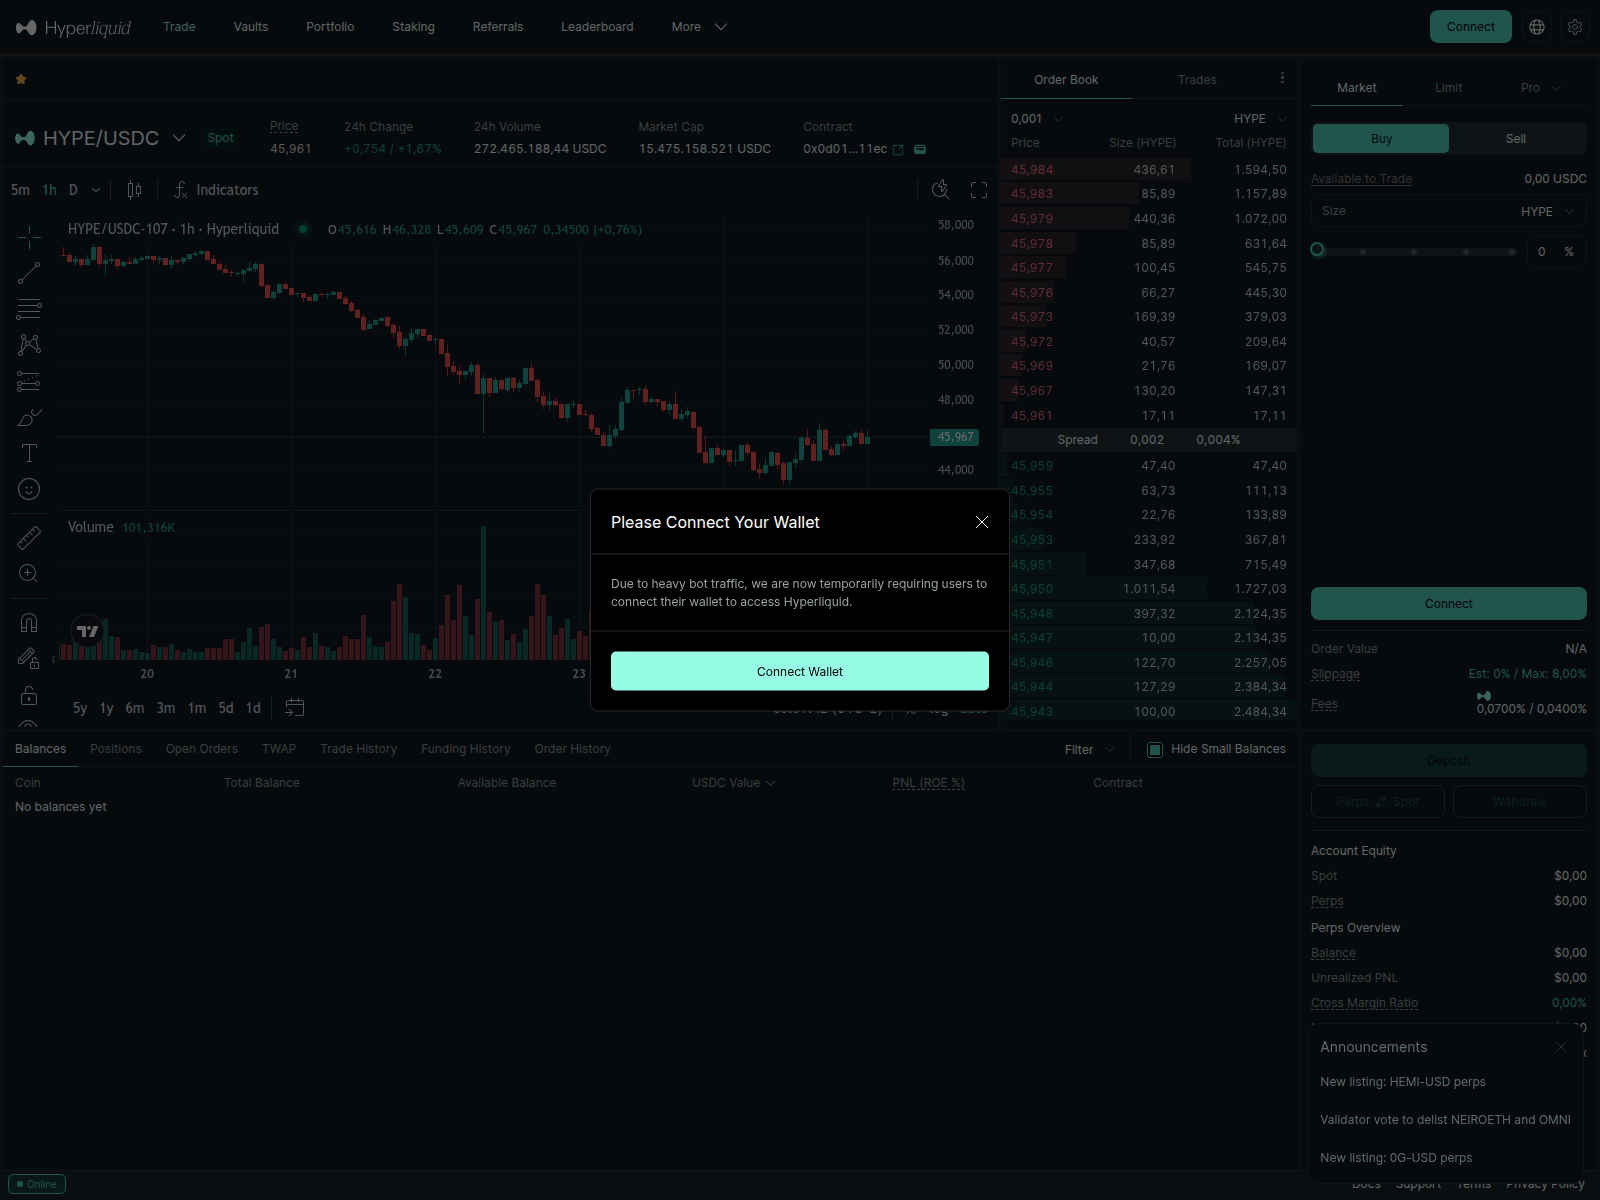
Task: Expand chart interval options dropdown
Action: coord(96,190)
